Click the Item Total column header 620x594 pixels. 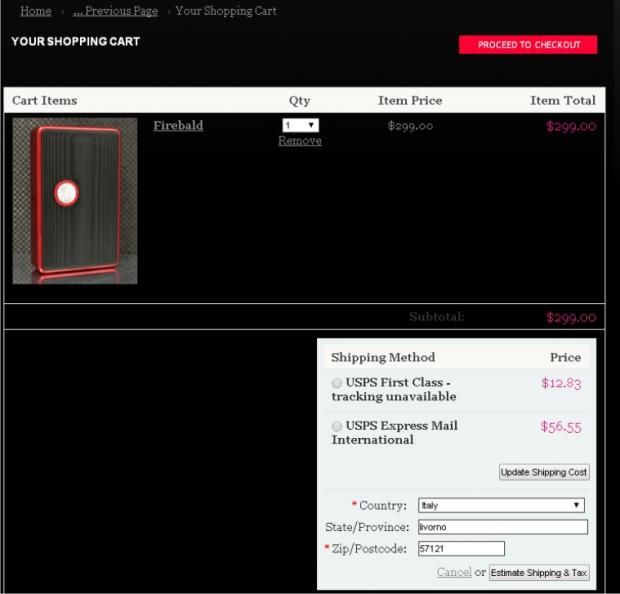click(563, 100)
